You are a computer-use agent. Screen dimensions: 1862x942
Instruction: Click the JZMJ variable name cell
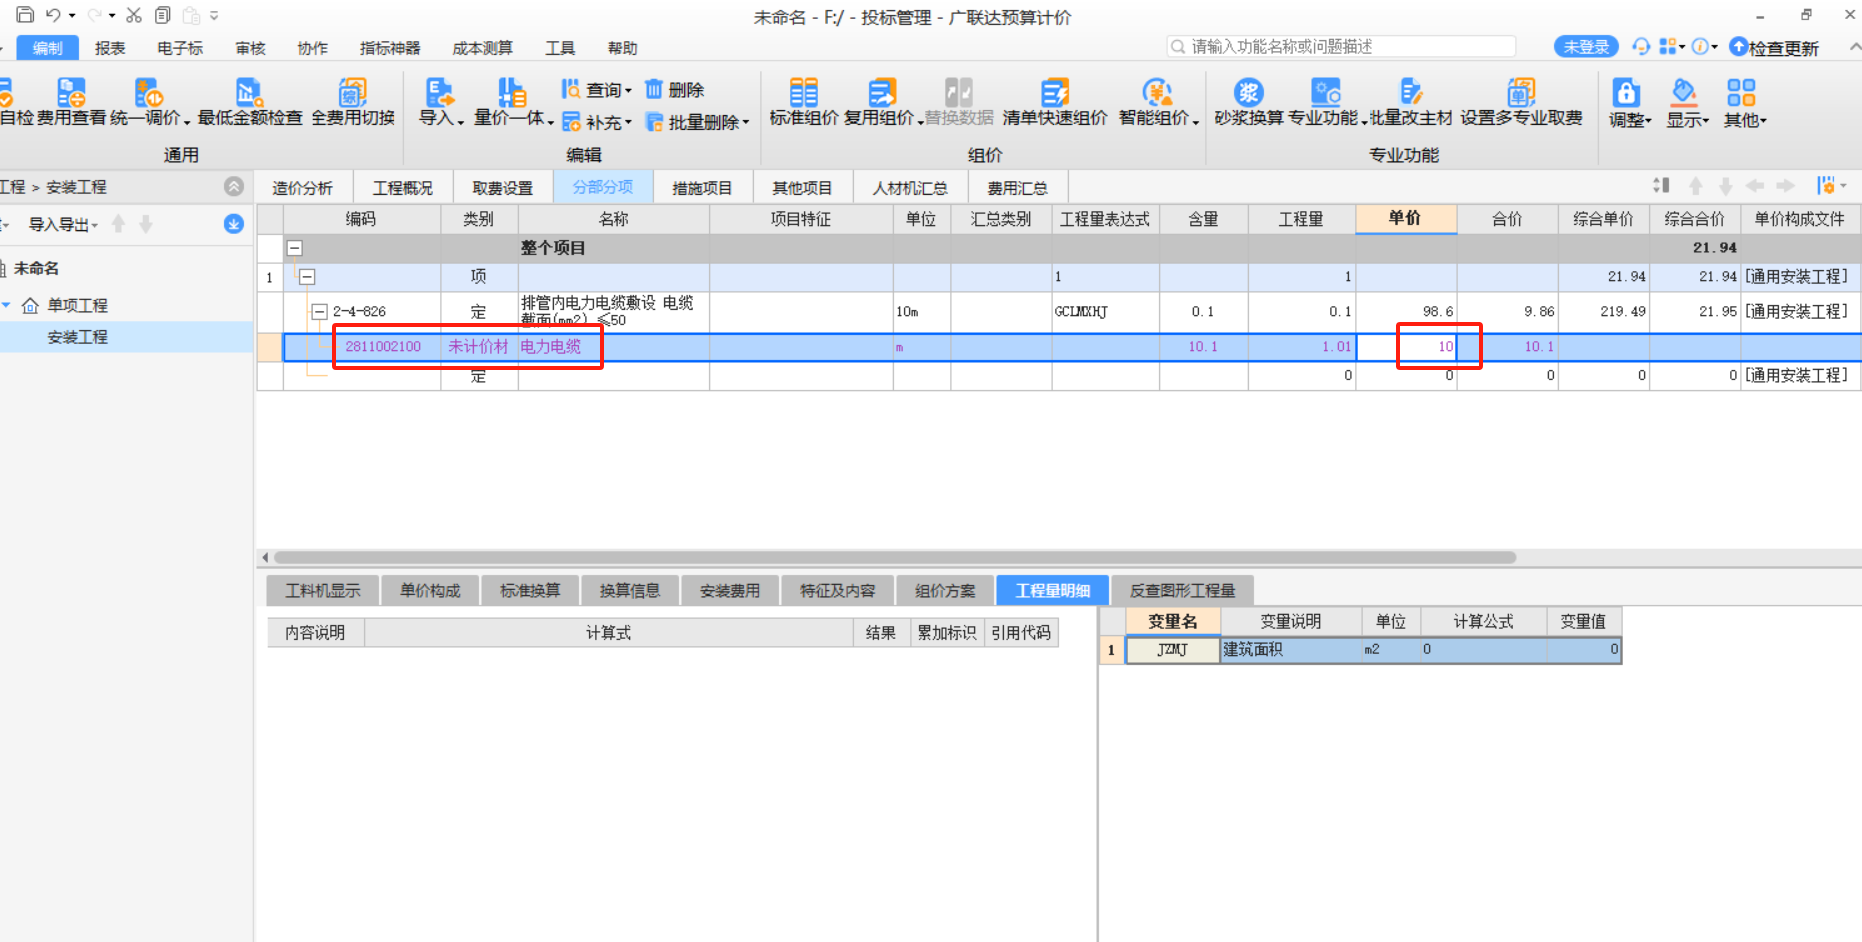click(1172, 650)
